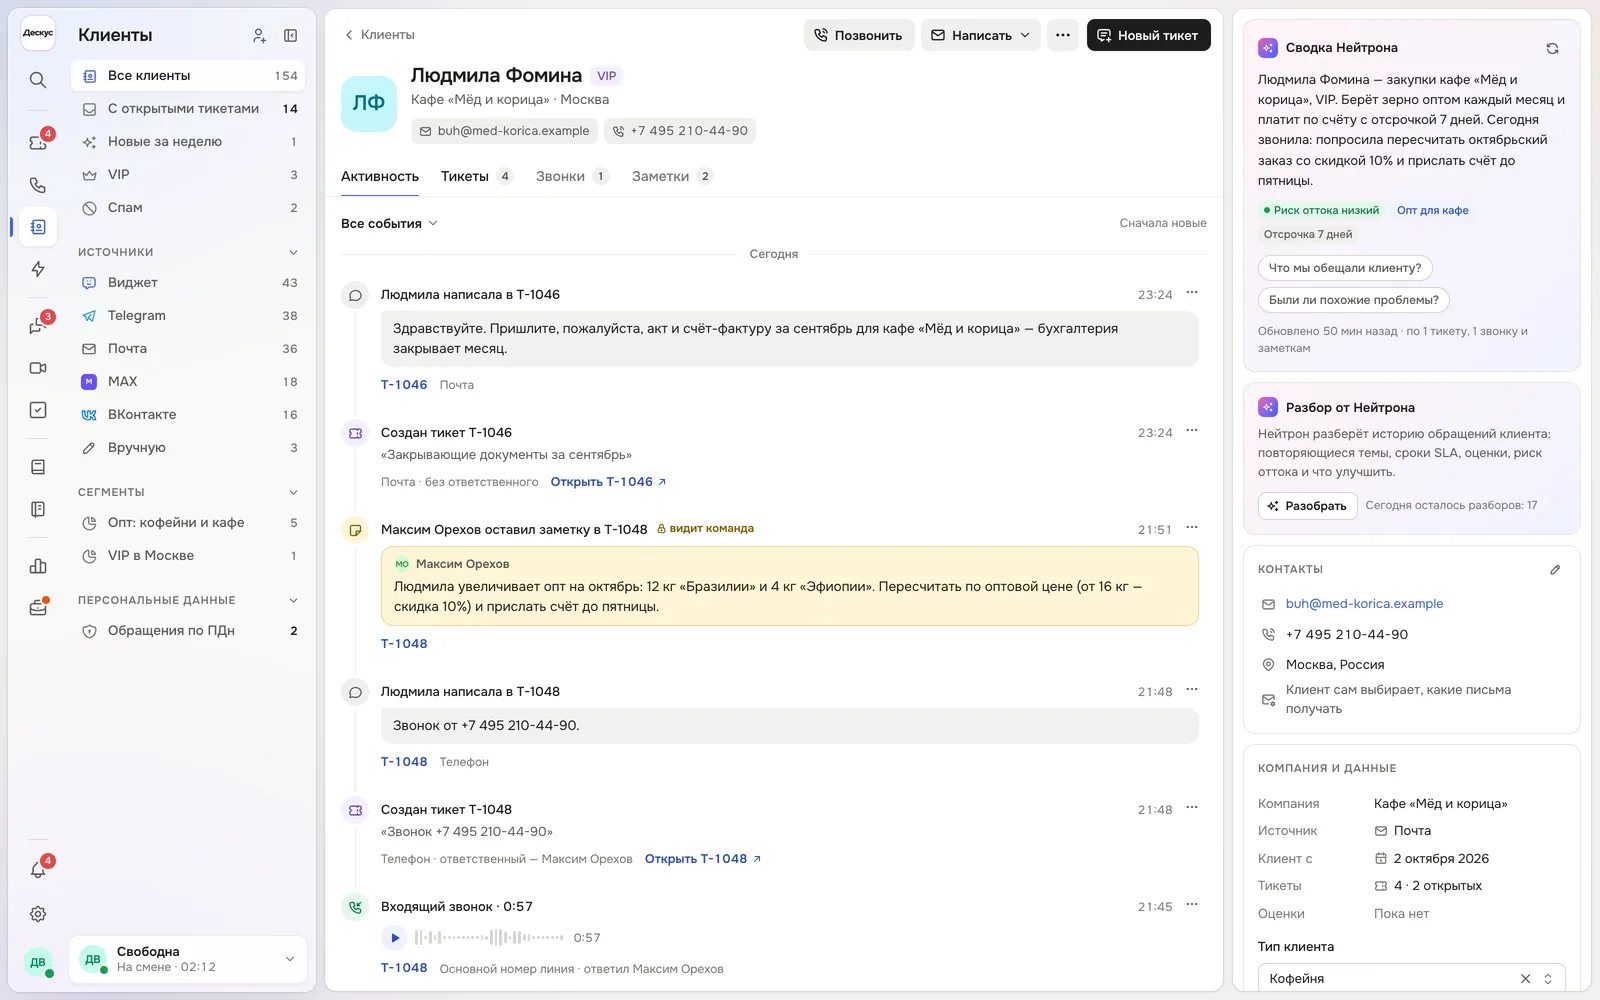Viewport: 1600px width, 1000px height.
Task: Toggle the sidebar panel layout icon
Action: point(290,35)
